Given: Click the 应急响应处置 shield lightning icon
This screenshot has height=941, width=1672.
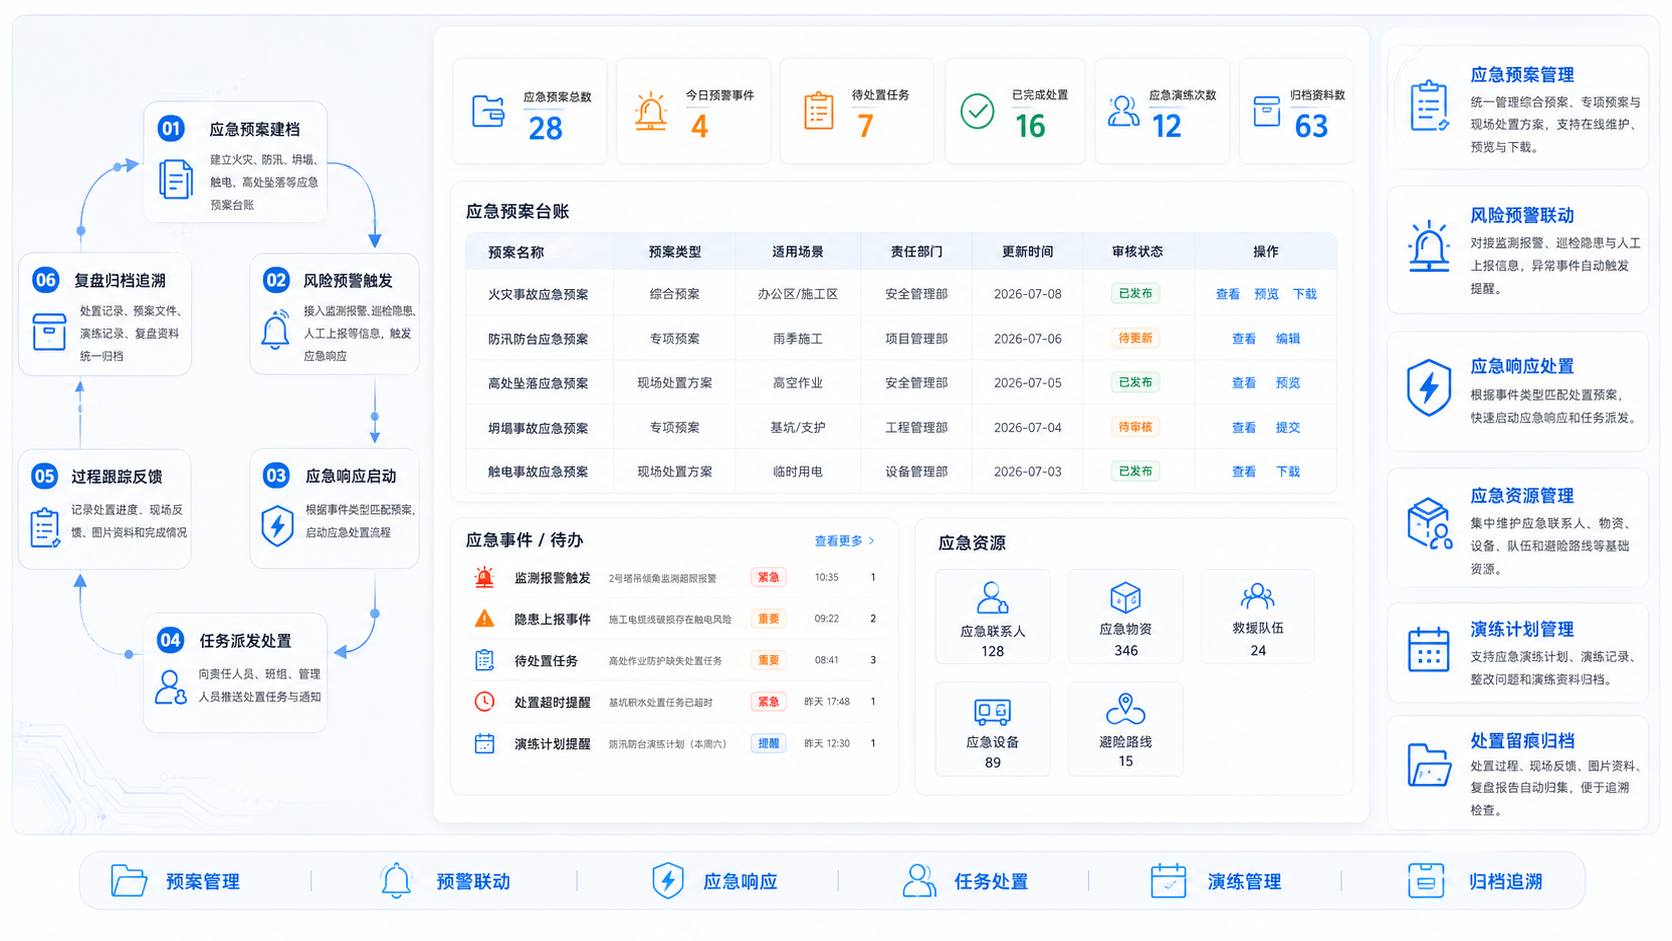Looking at the screenshot, I should [1429, 387].
